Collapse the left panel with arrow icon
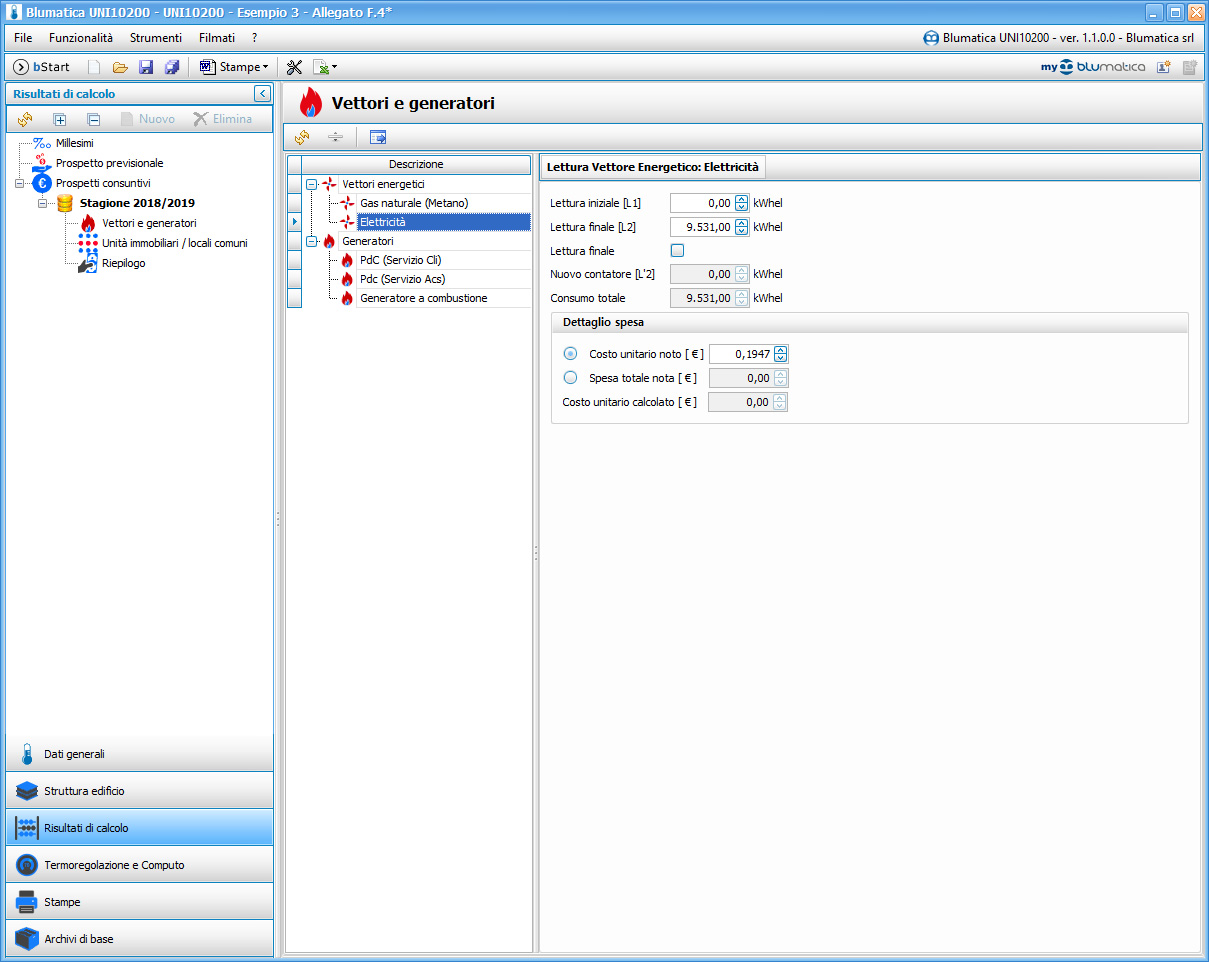This screenshot has height=962, width=1209. [262, 94]
